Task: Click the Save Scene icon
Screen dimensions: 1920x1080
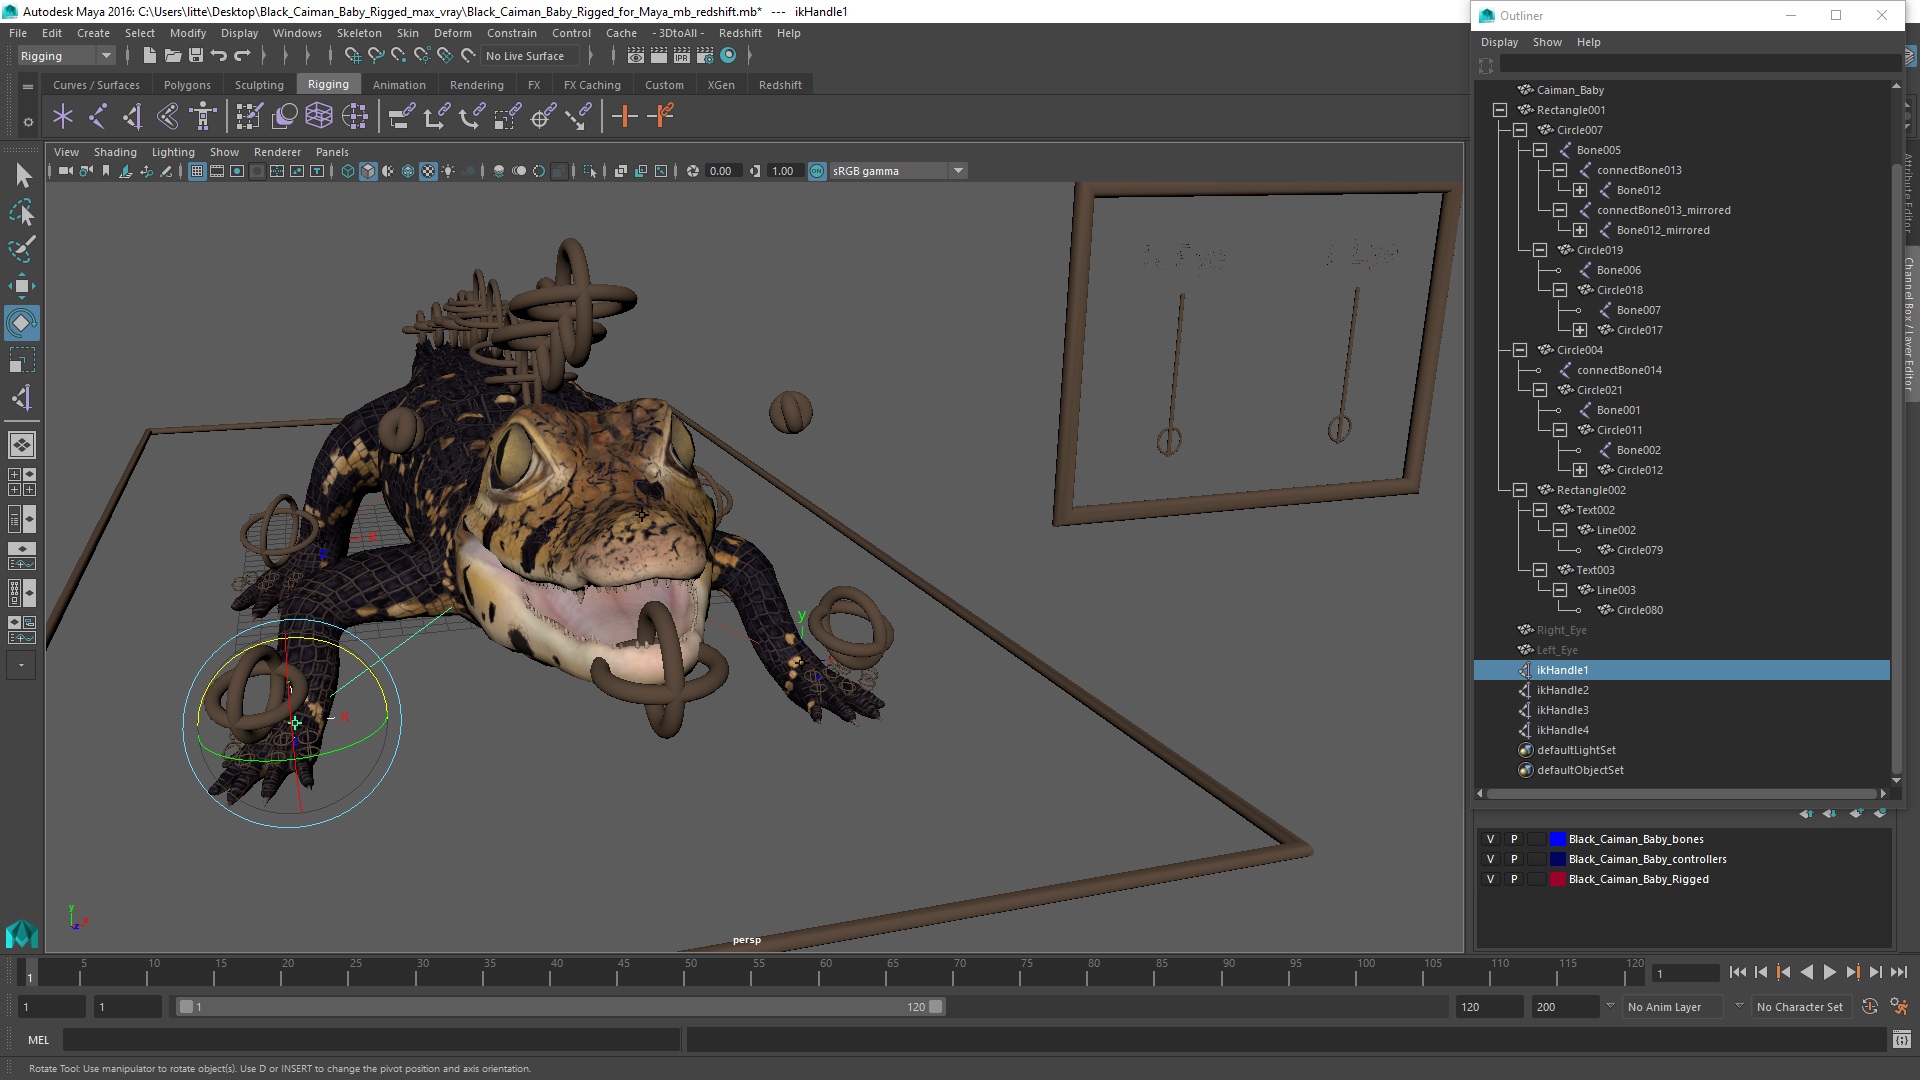Action: 196,56
